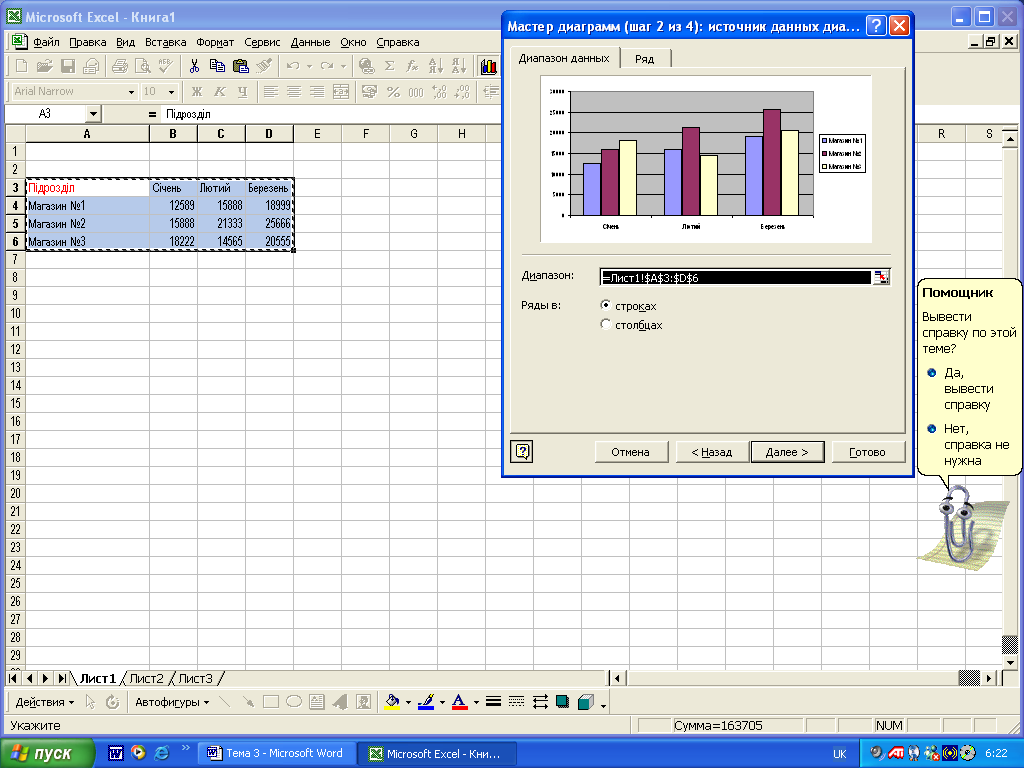
Task: Click the Copy icon in toolbar
Action: tap(217, 66)
